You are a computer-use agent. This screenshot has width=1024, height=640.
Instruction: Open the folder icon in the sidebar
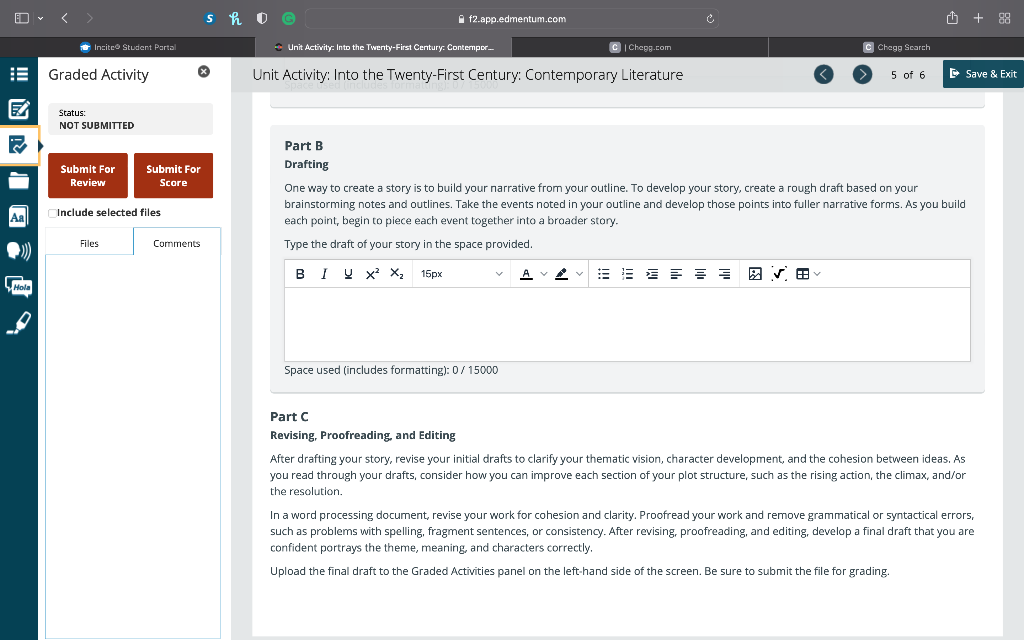click(18, 180)
